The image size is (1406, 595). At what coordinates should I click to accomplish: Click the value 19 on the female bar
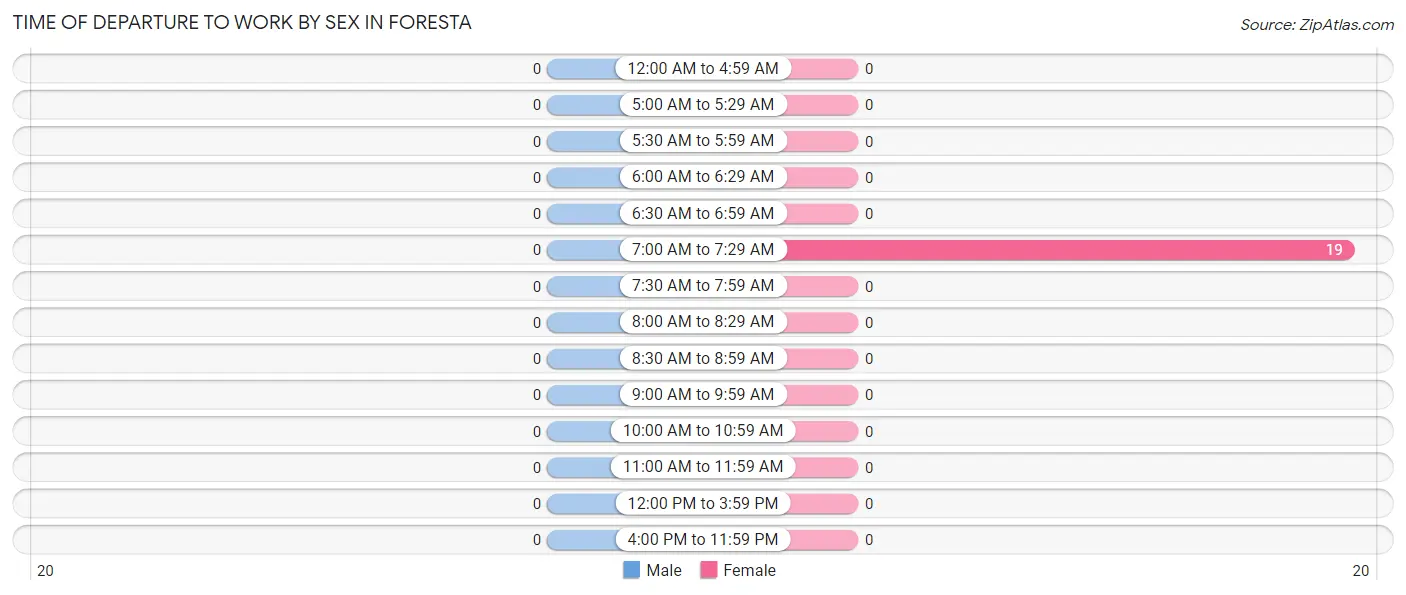pyautogui.click(x=1334, y=250)
